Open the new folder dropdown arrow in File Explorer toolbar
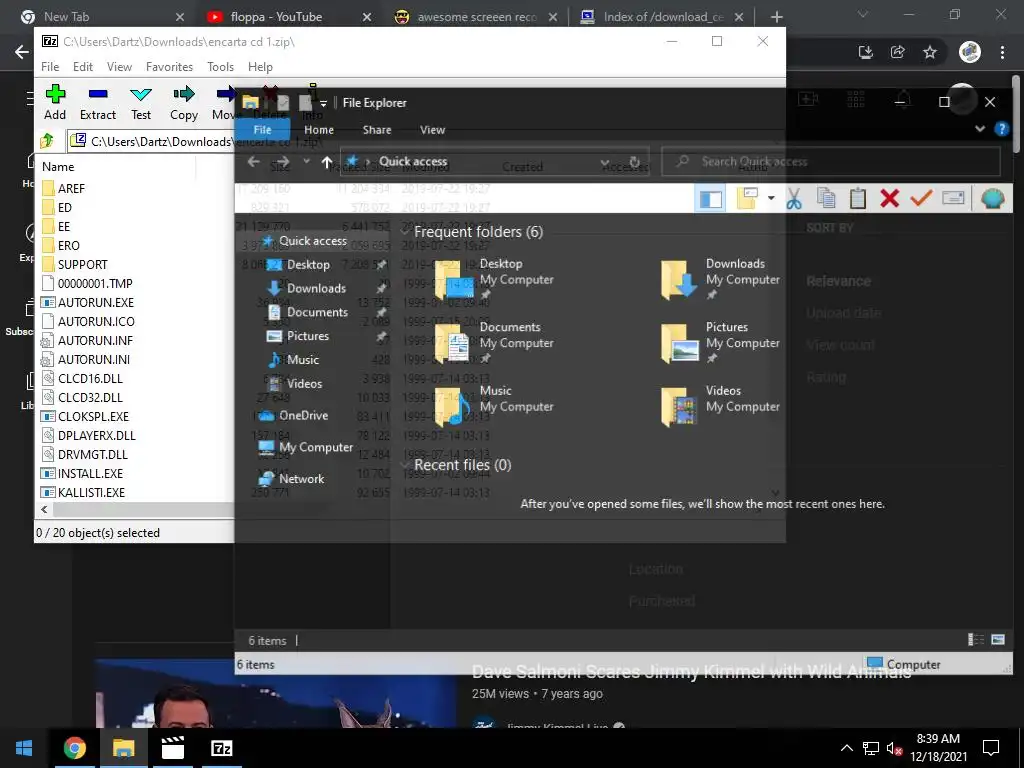 pos(771,198)
